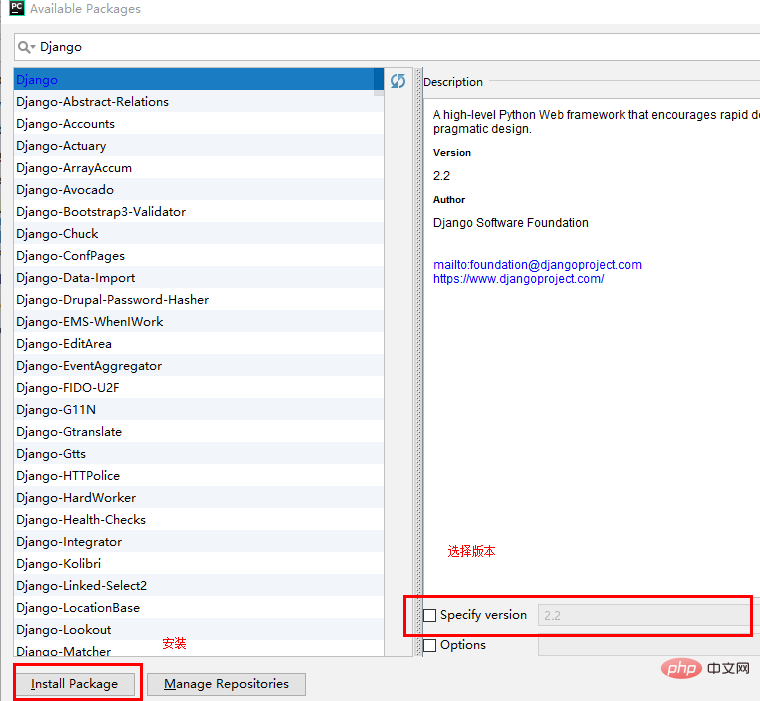Select Django-Gtts package
Screen dimensions: 760x701
click(x=199, y=454)
